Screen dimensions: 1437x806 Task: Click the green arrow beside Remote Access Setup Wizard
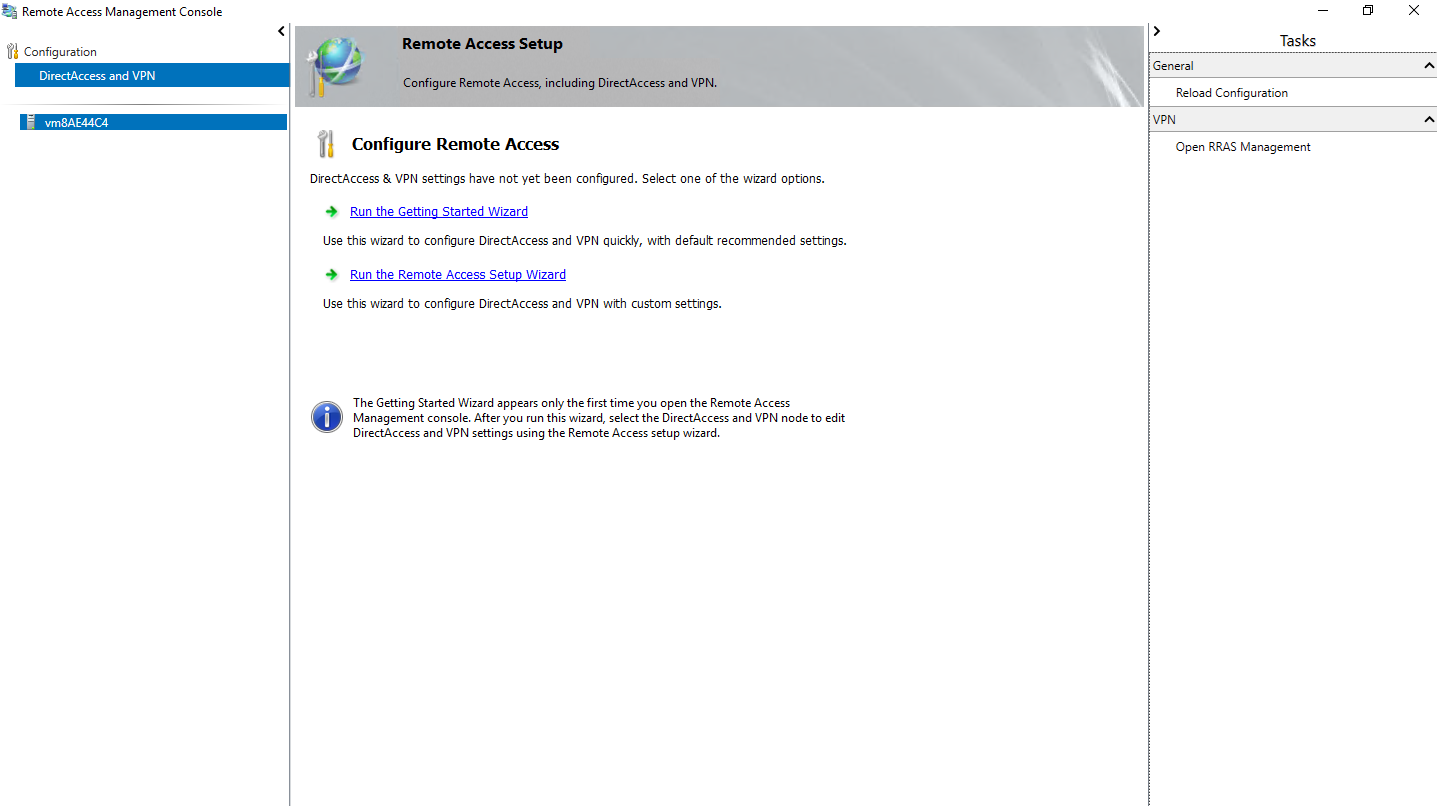pos(331,274)
